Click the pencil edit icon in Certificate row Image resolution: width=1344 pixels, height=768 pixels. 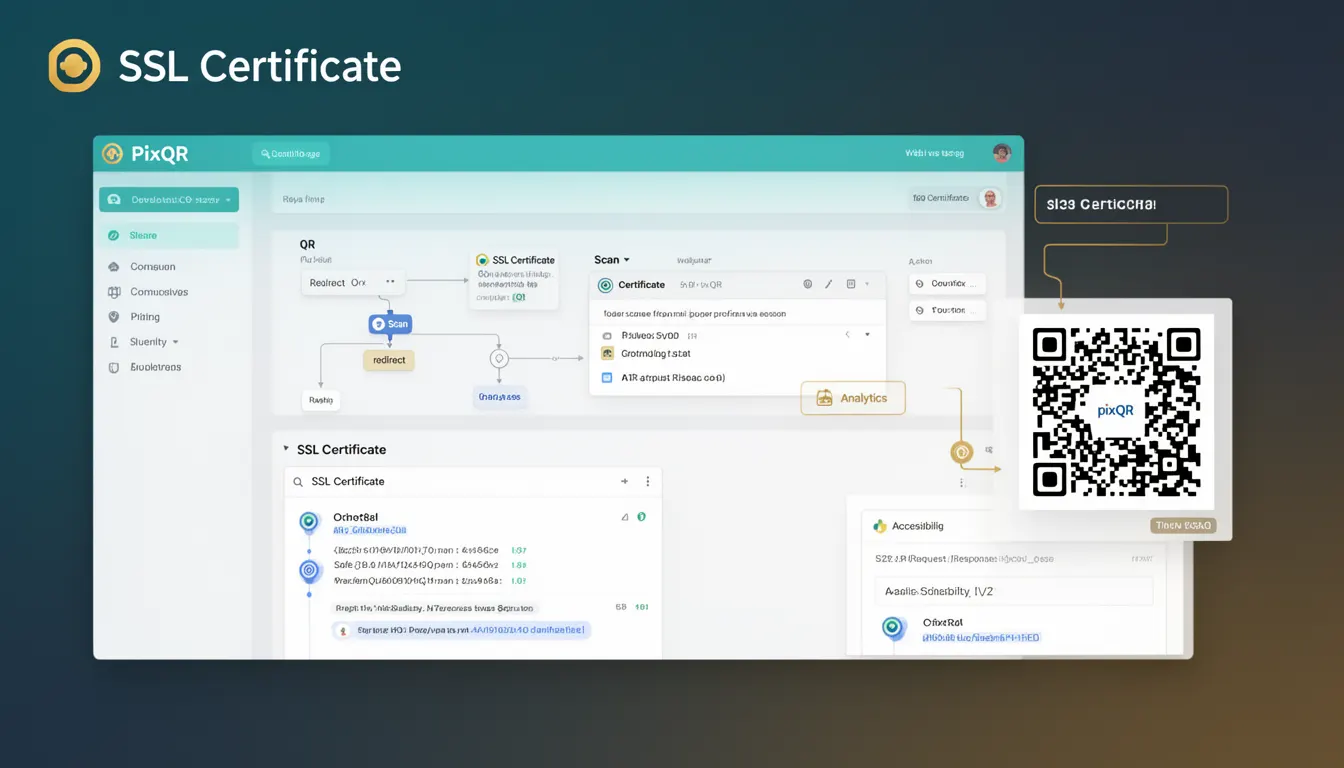[x=828, y=285]
